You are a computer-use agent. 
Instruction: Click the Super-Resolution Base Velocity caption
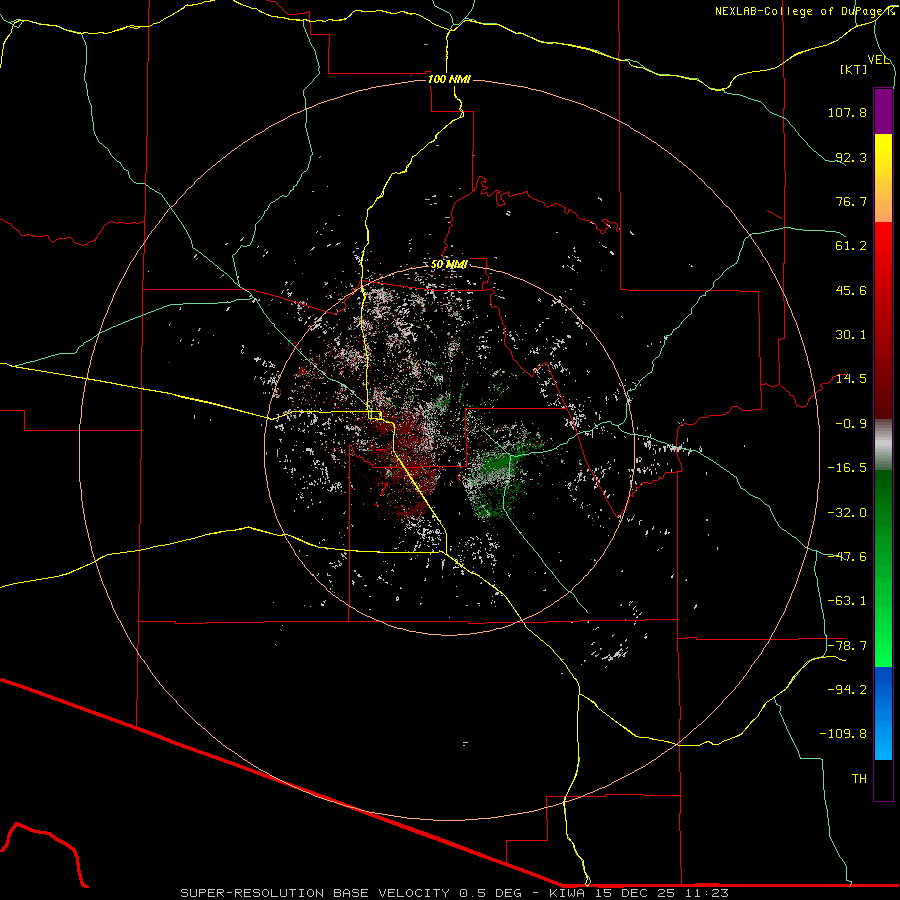[x=455, y=893]
